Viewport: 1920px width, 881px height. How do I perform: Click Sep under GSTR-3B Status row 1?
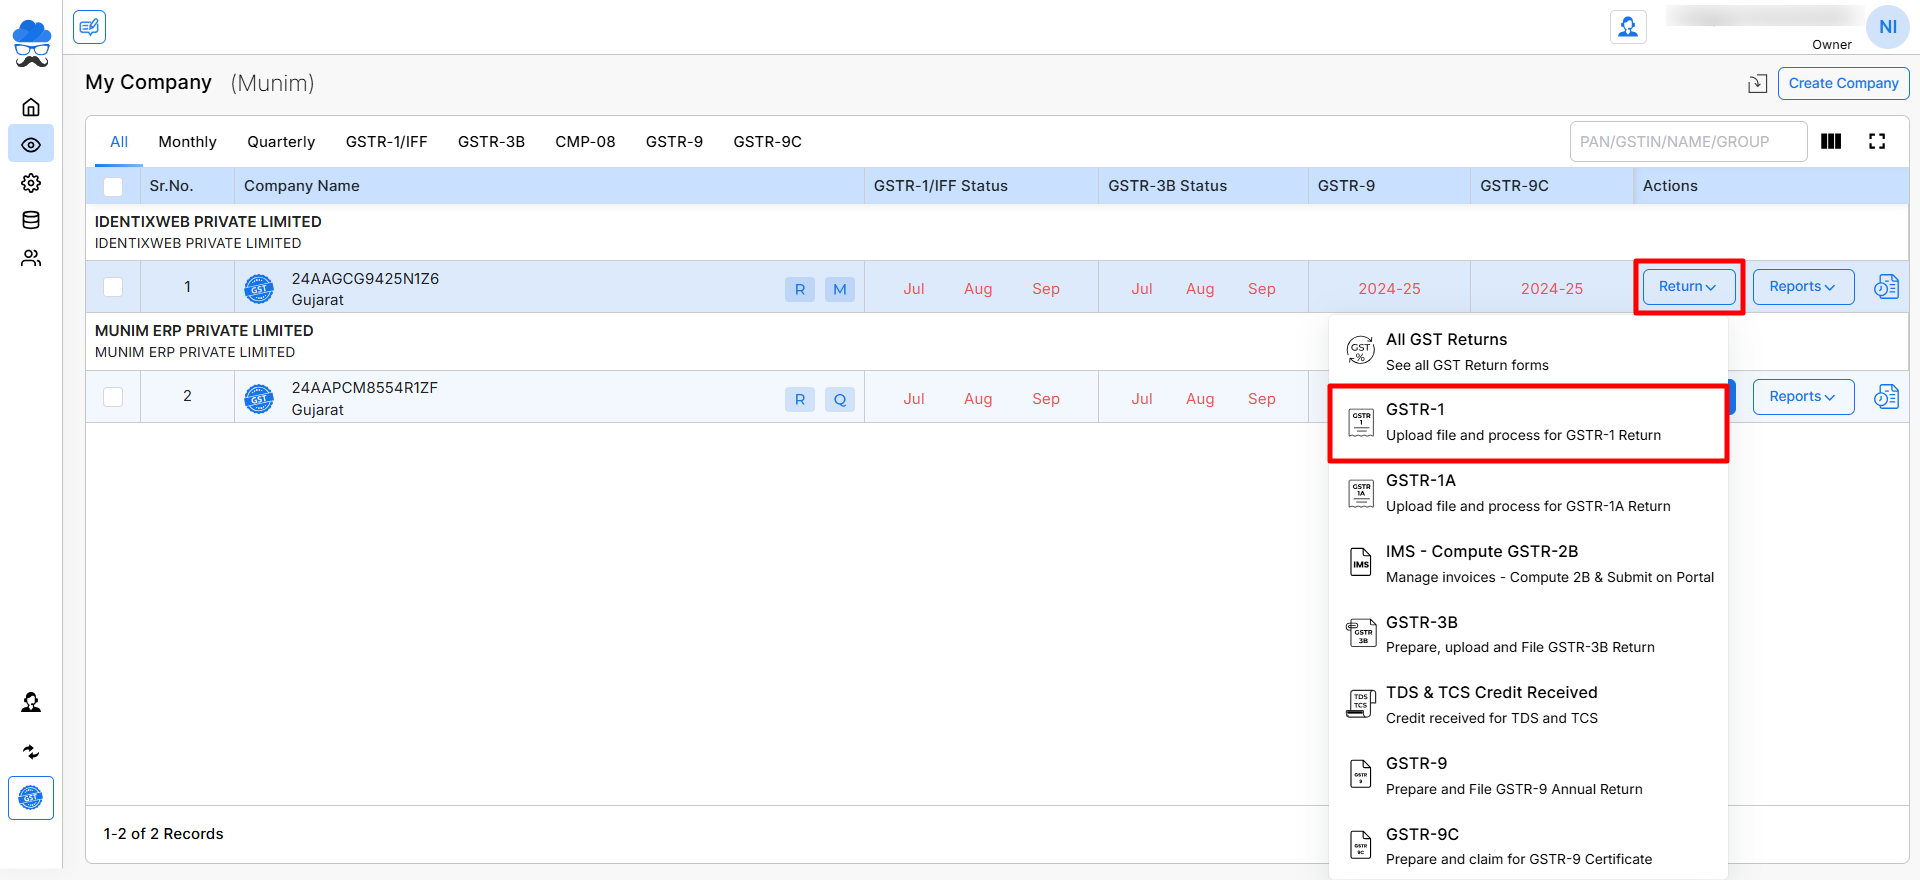click(1261, 289)
